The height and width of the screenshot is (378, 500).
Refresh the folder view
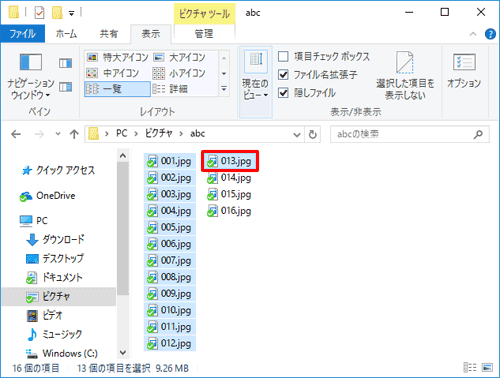click(313, 135)
